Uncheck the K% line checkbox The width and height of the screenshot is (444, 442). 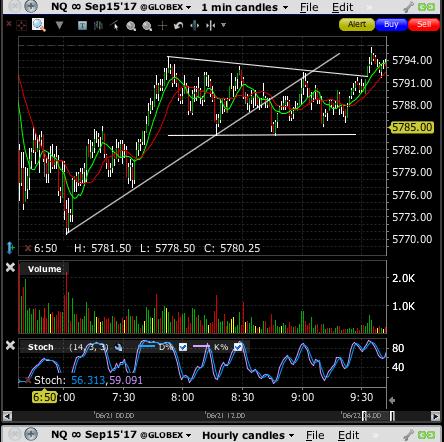point(238,347)
